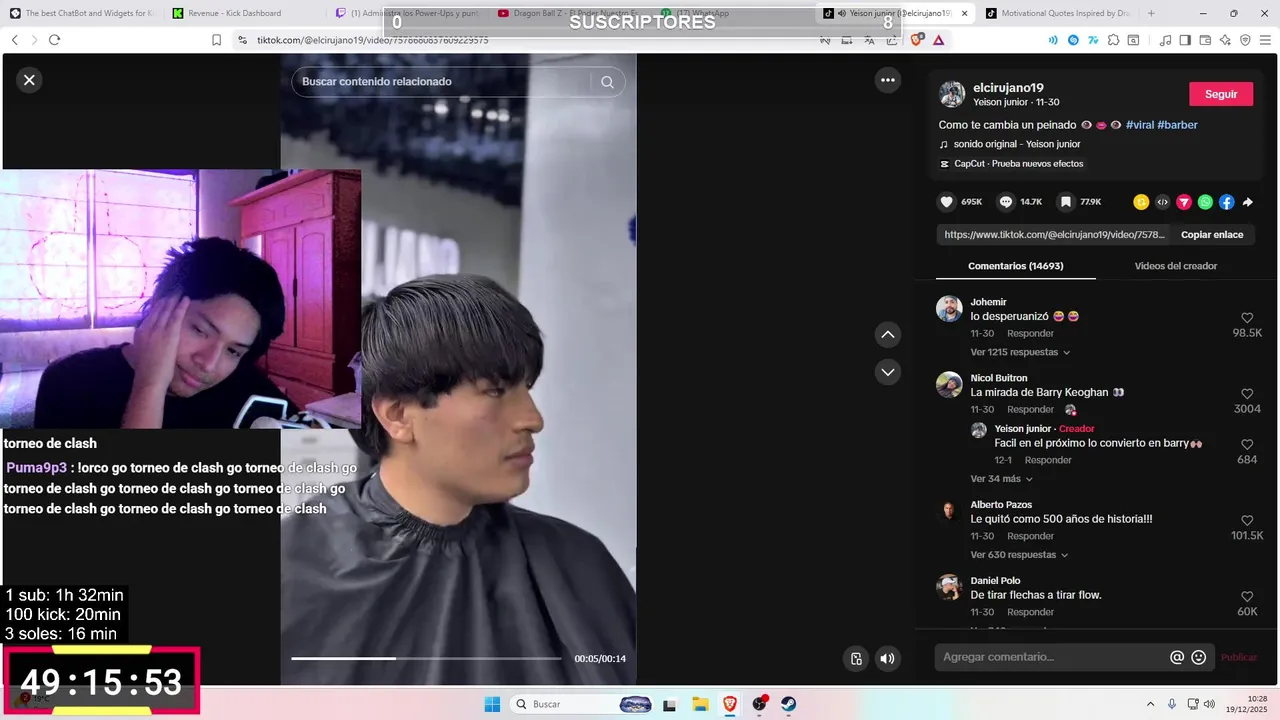Click 'Buscar contenido relacionado' search field
The width and height of the screenshot is (1280, 720).
(x=443, y=82)
